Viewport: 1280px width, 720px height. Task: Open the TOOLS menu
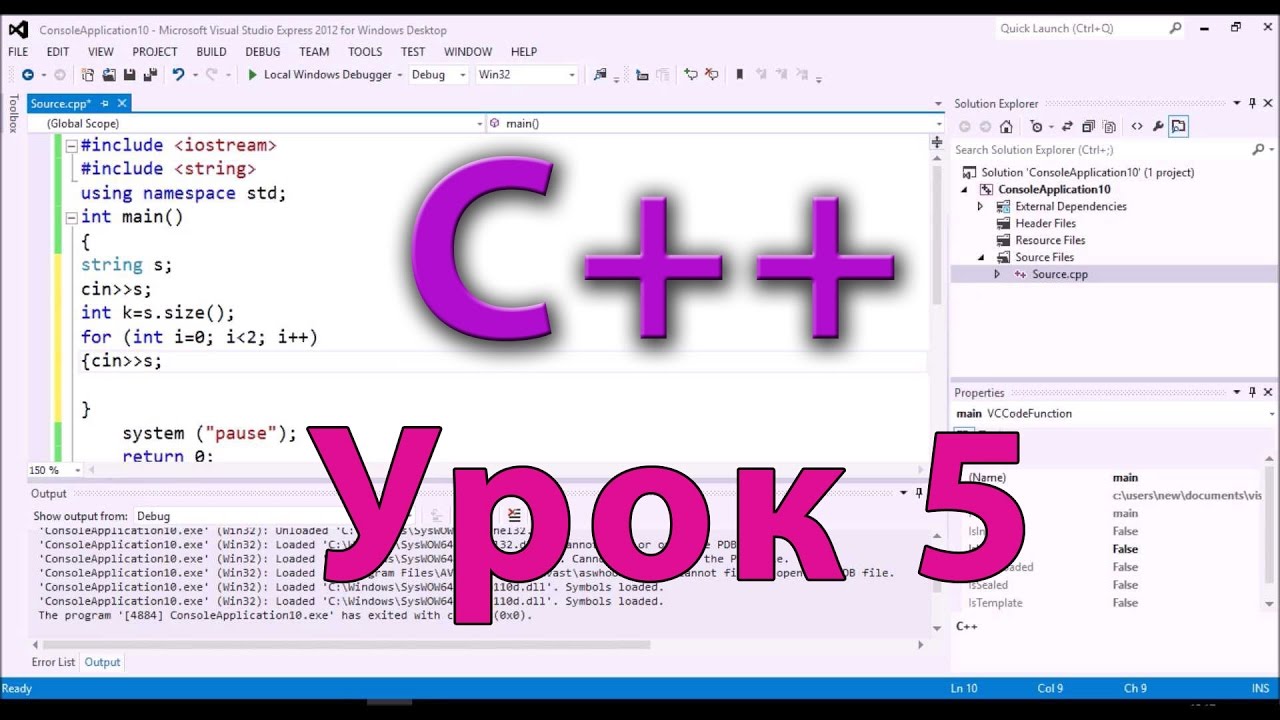pyautogui.click(x=365, y=52)
